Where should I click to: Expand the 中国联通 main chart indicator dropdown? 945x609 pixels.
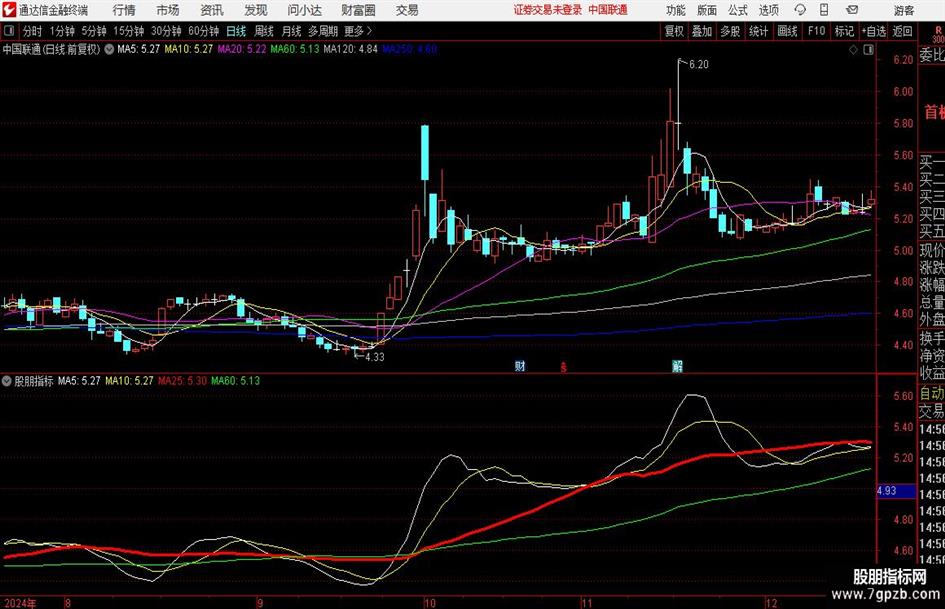pos(109,49)
